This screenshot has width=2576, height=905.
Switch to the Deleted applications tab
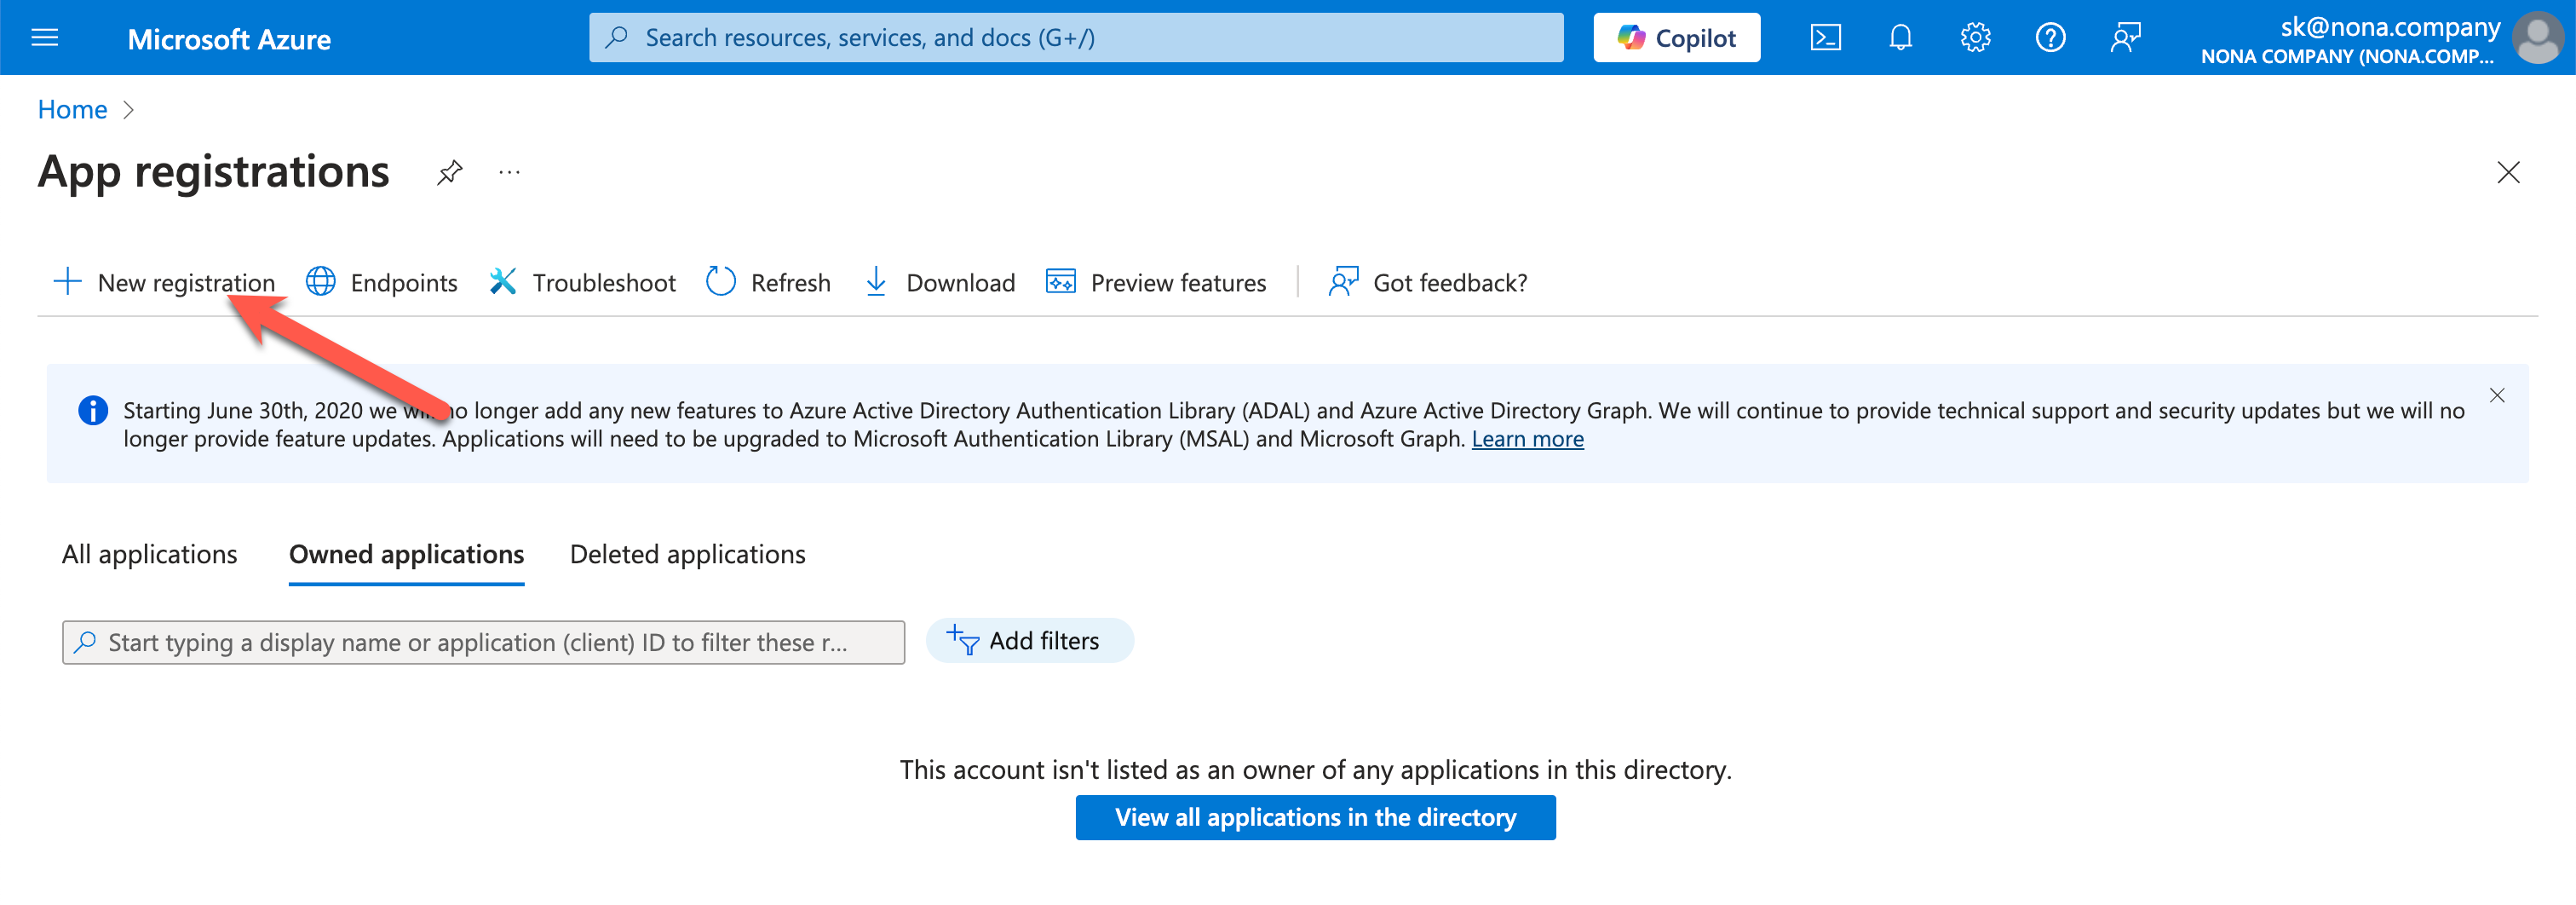pyautogui.click(x=687, y=554)
